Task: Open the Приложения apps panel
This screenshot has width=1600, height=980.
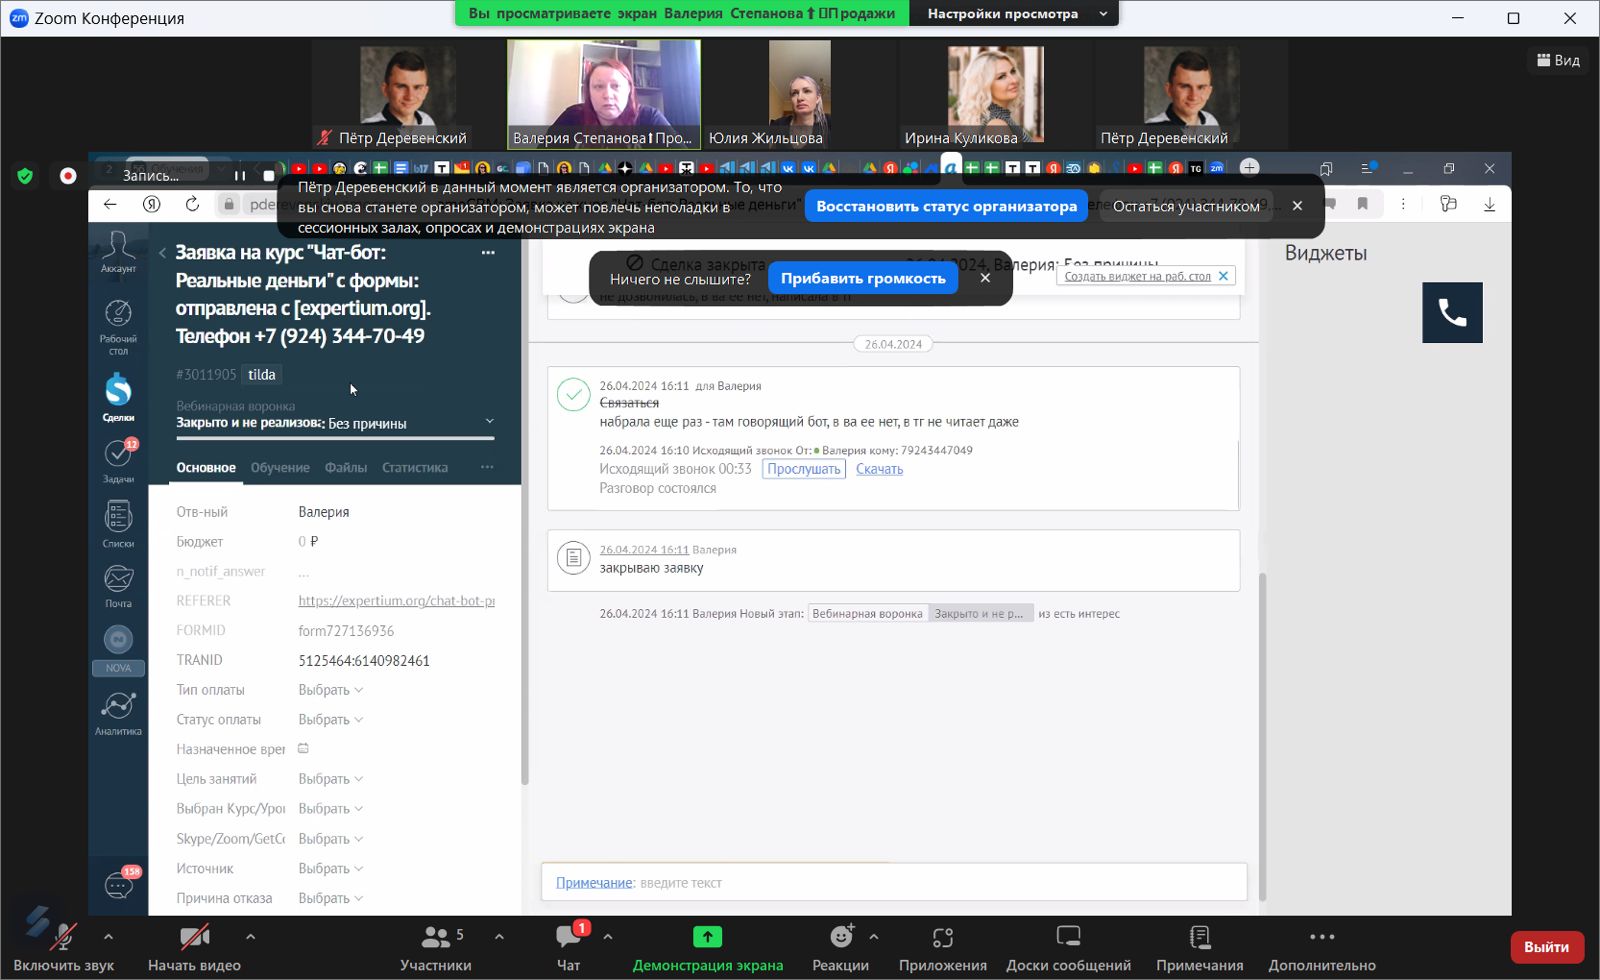Action: pos(942,947)
